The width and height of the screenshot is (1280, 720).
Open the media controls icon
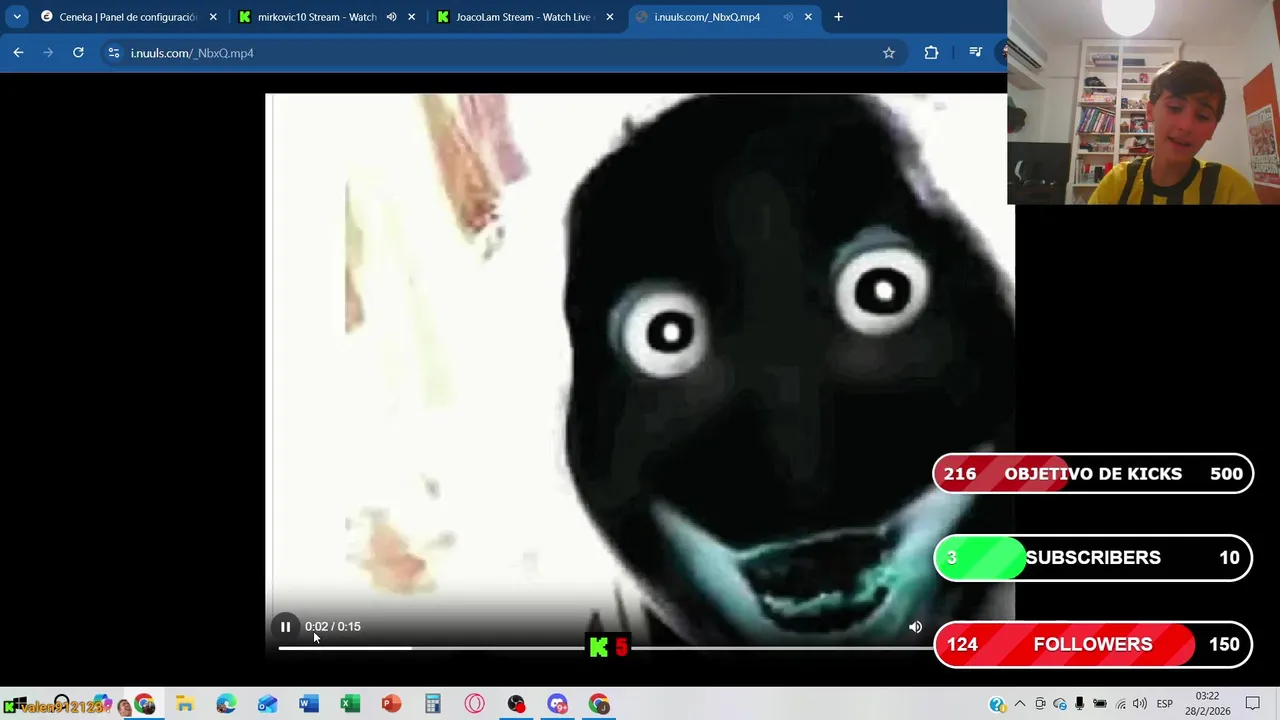click(x=975, y=53)
